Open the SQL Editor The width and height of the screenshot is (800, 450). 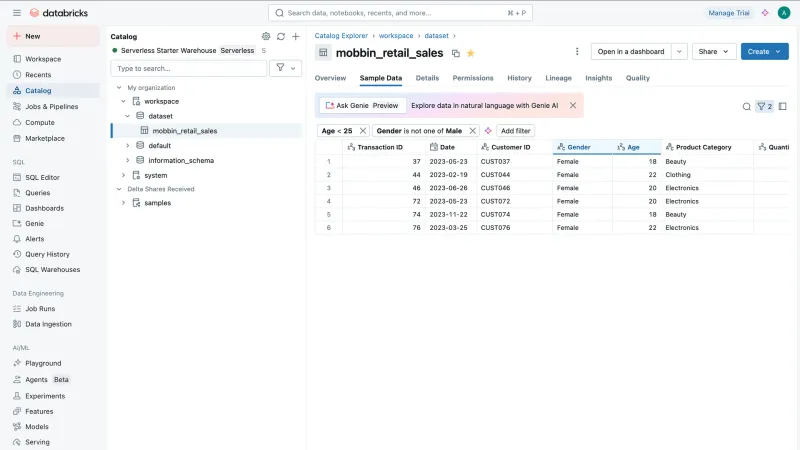(x=53, y=177)
